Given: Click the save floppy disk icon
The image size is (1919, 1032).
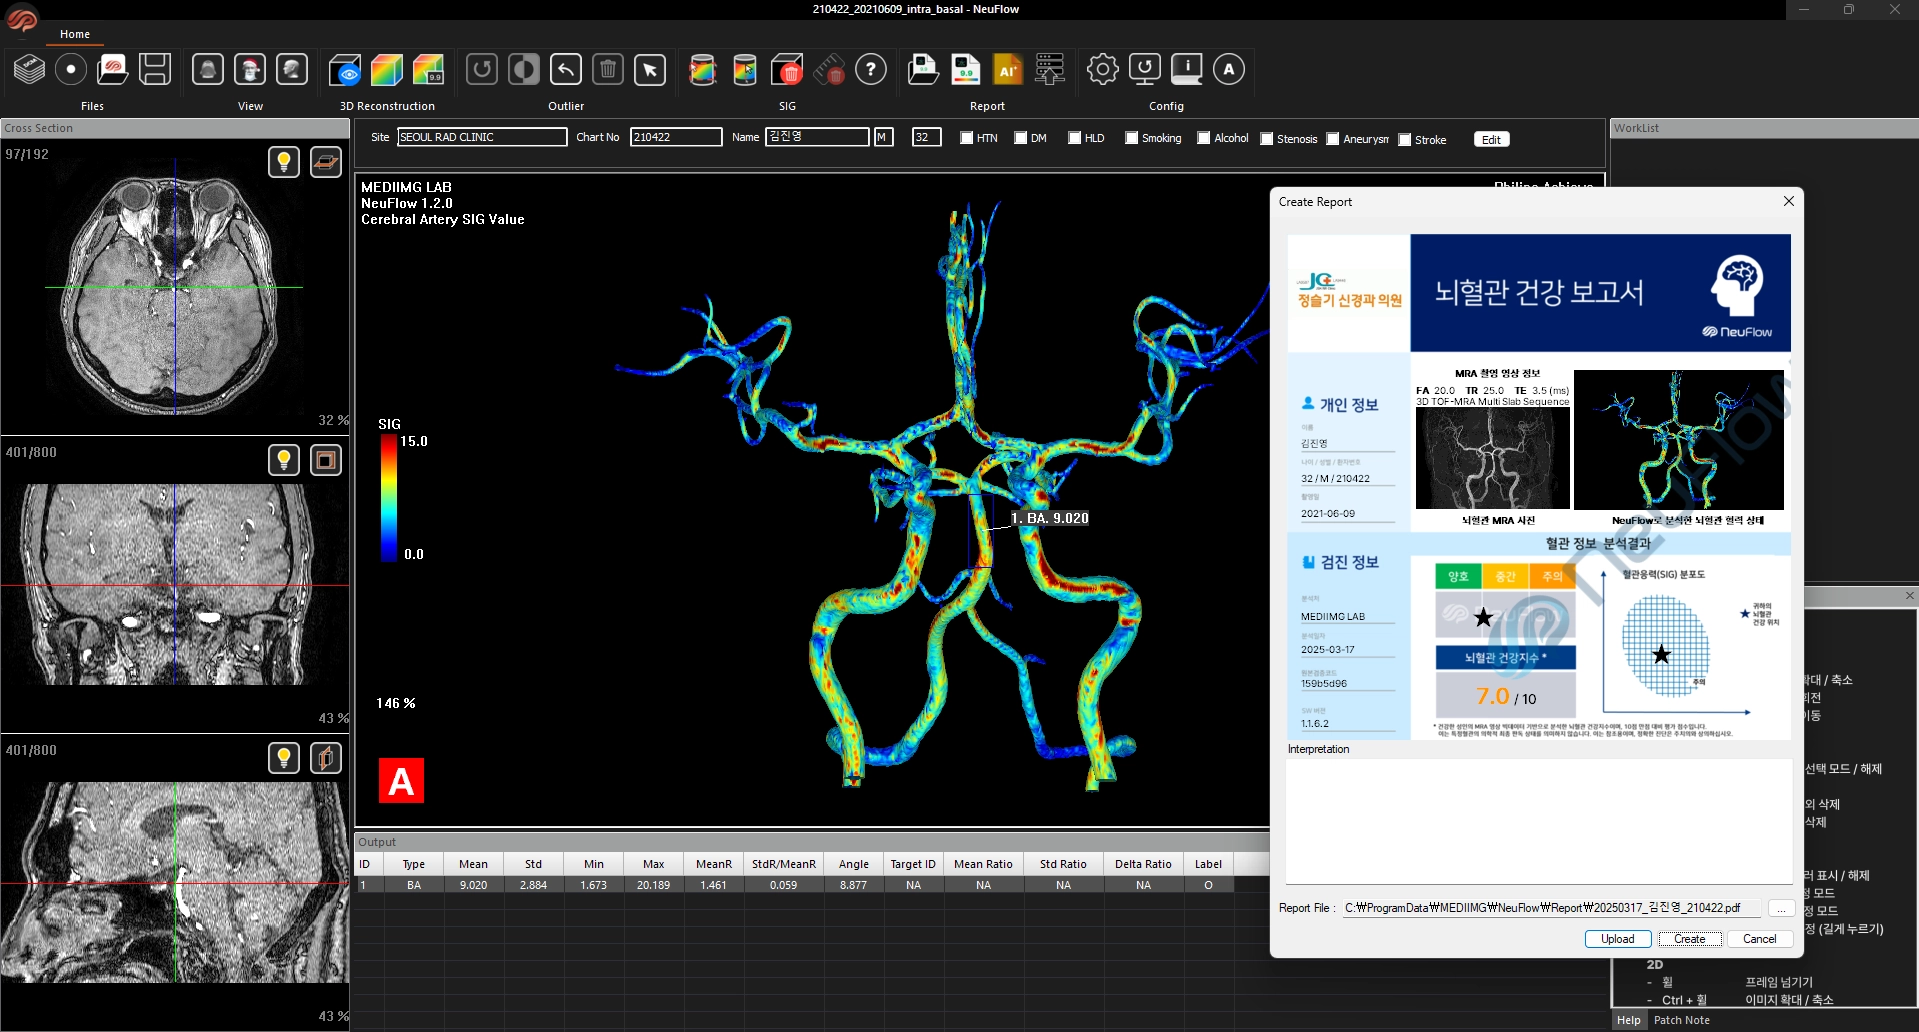Looking at the screenshot, I should [x=155, y=70].
